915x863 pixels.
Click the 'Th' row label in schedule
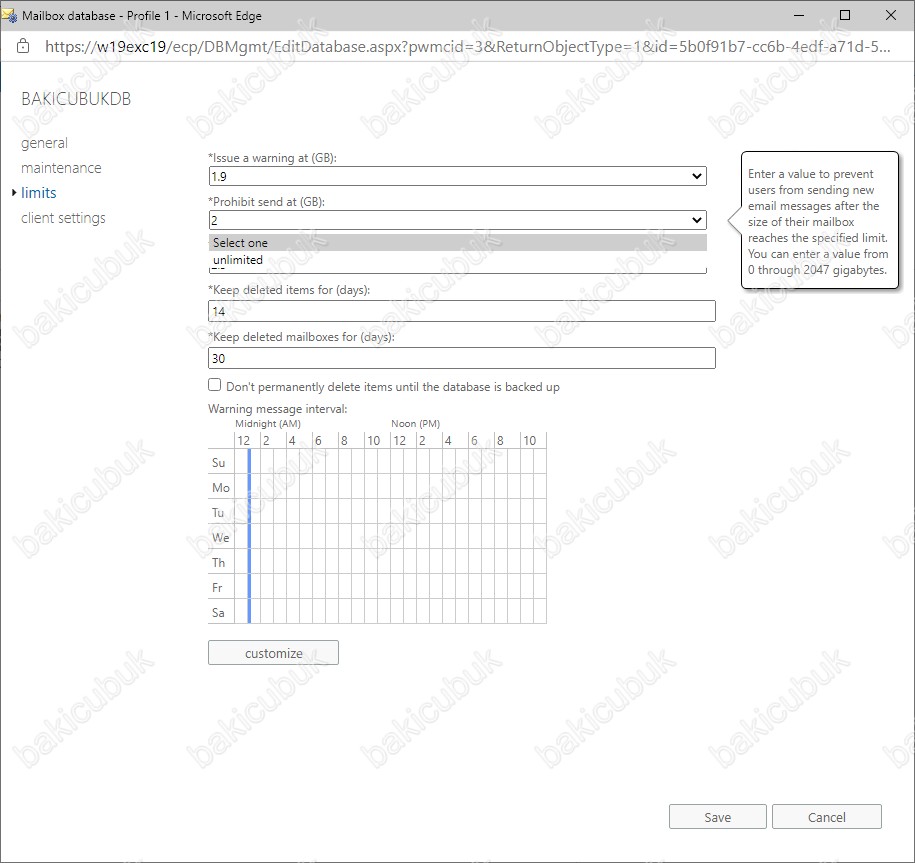click(x=218, y=562)
